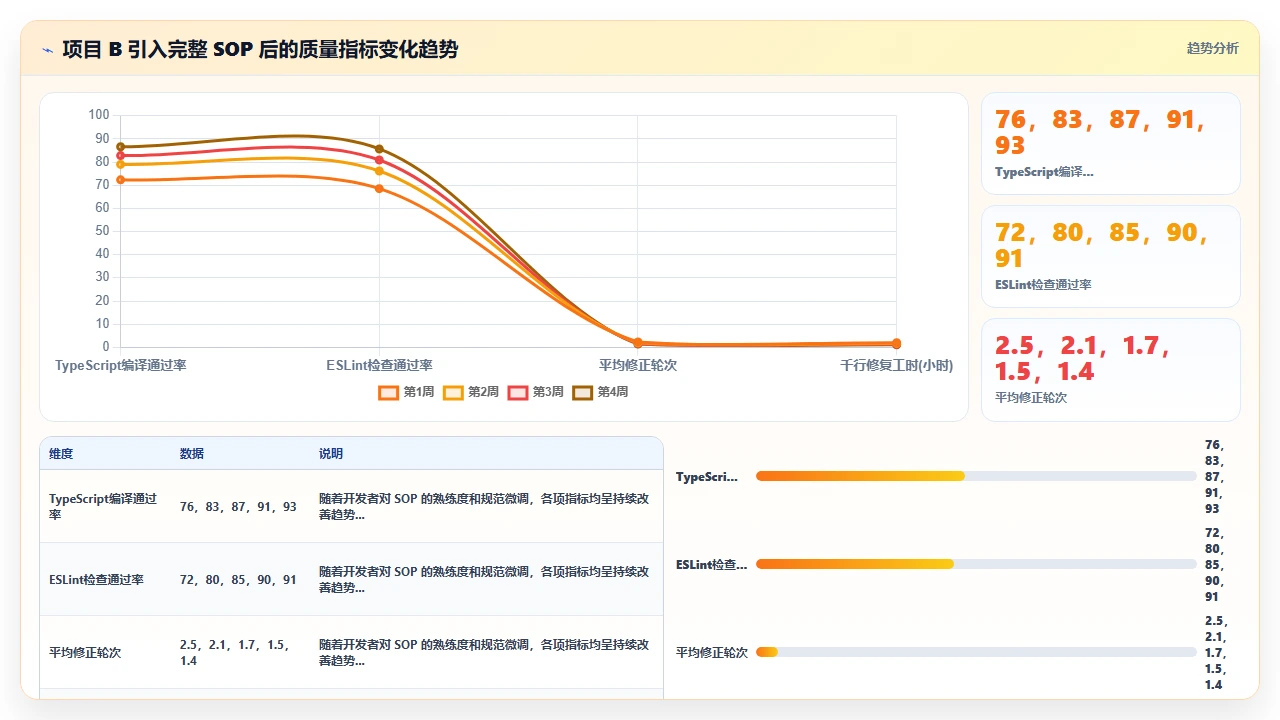Screen dimensions: 1280x720
Task: Click the chart x-axis label TypeScript编译通过率
Action: [x=121, y=365]
